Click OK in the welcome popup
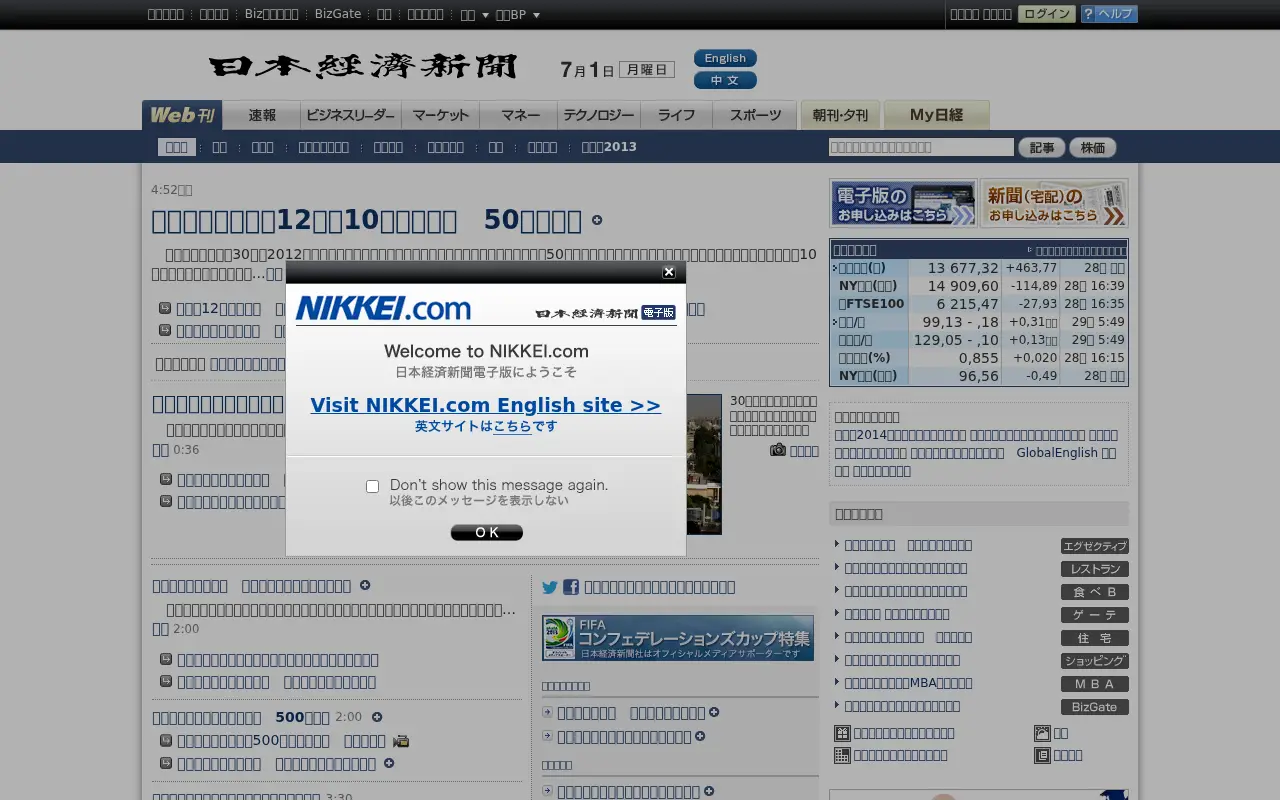The image size is (1280, 800). pos(487,532)
